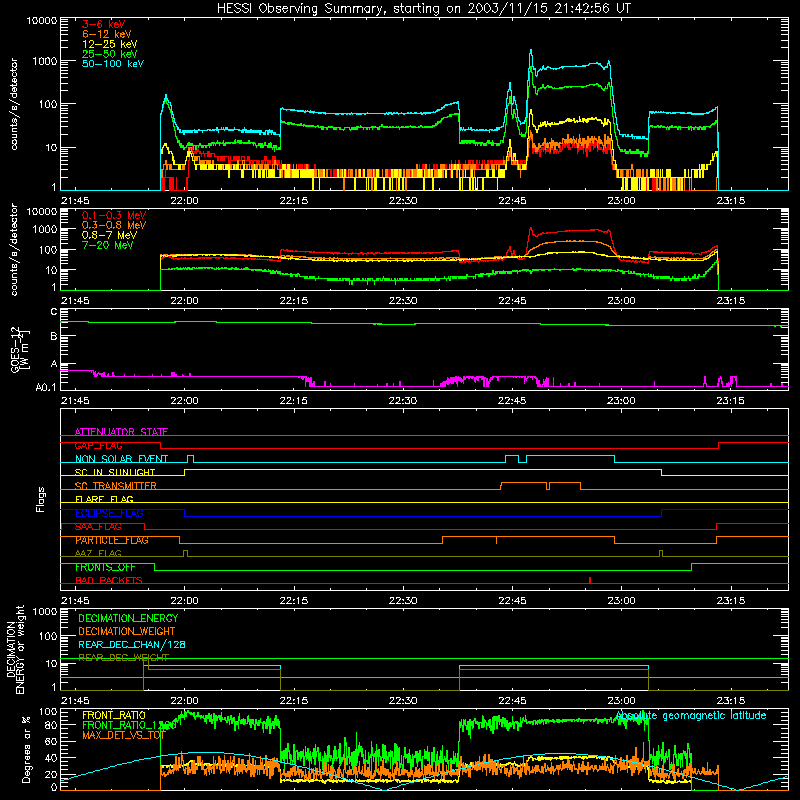Select the ECLIPSE_FLAG label

(109, 513)
